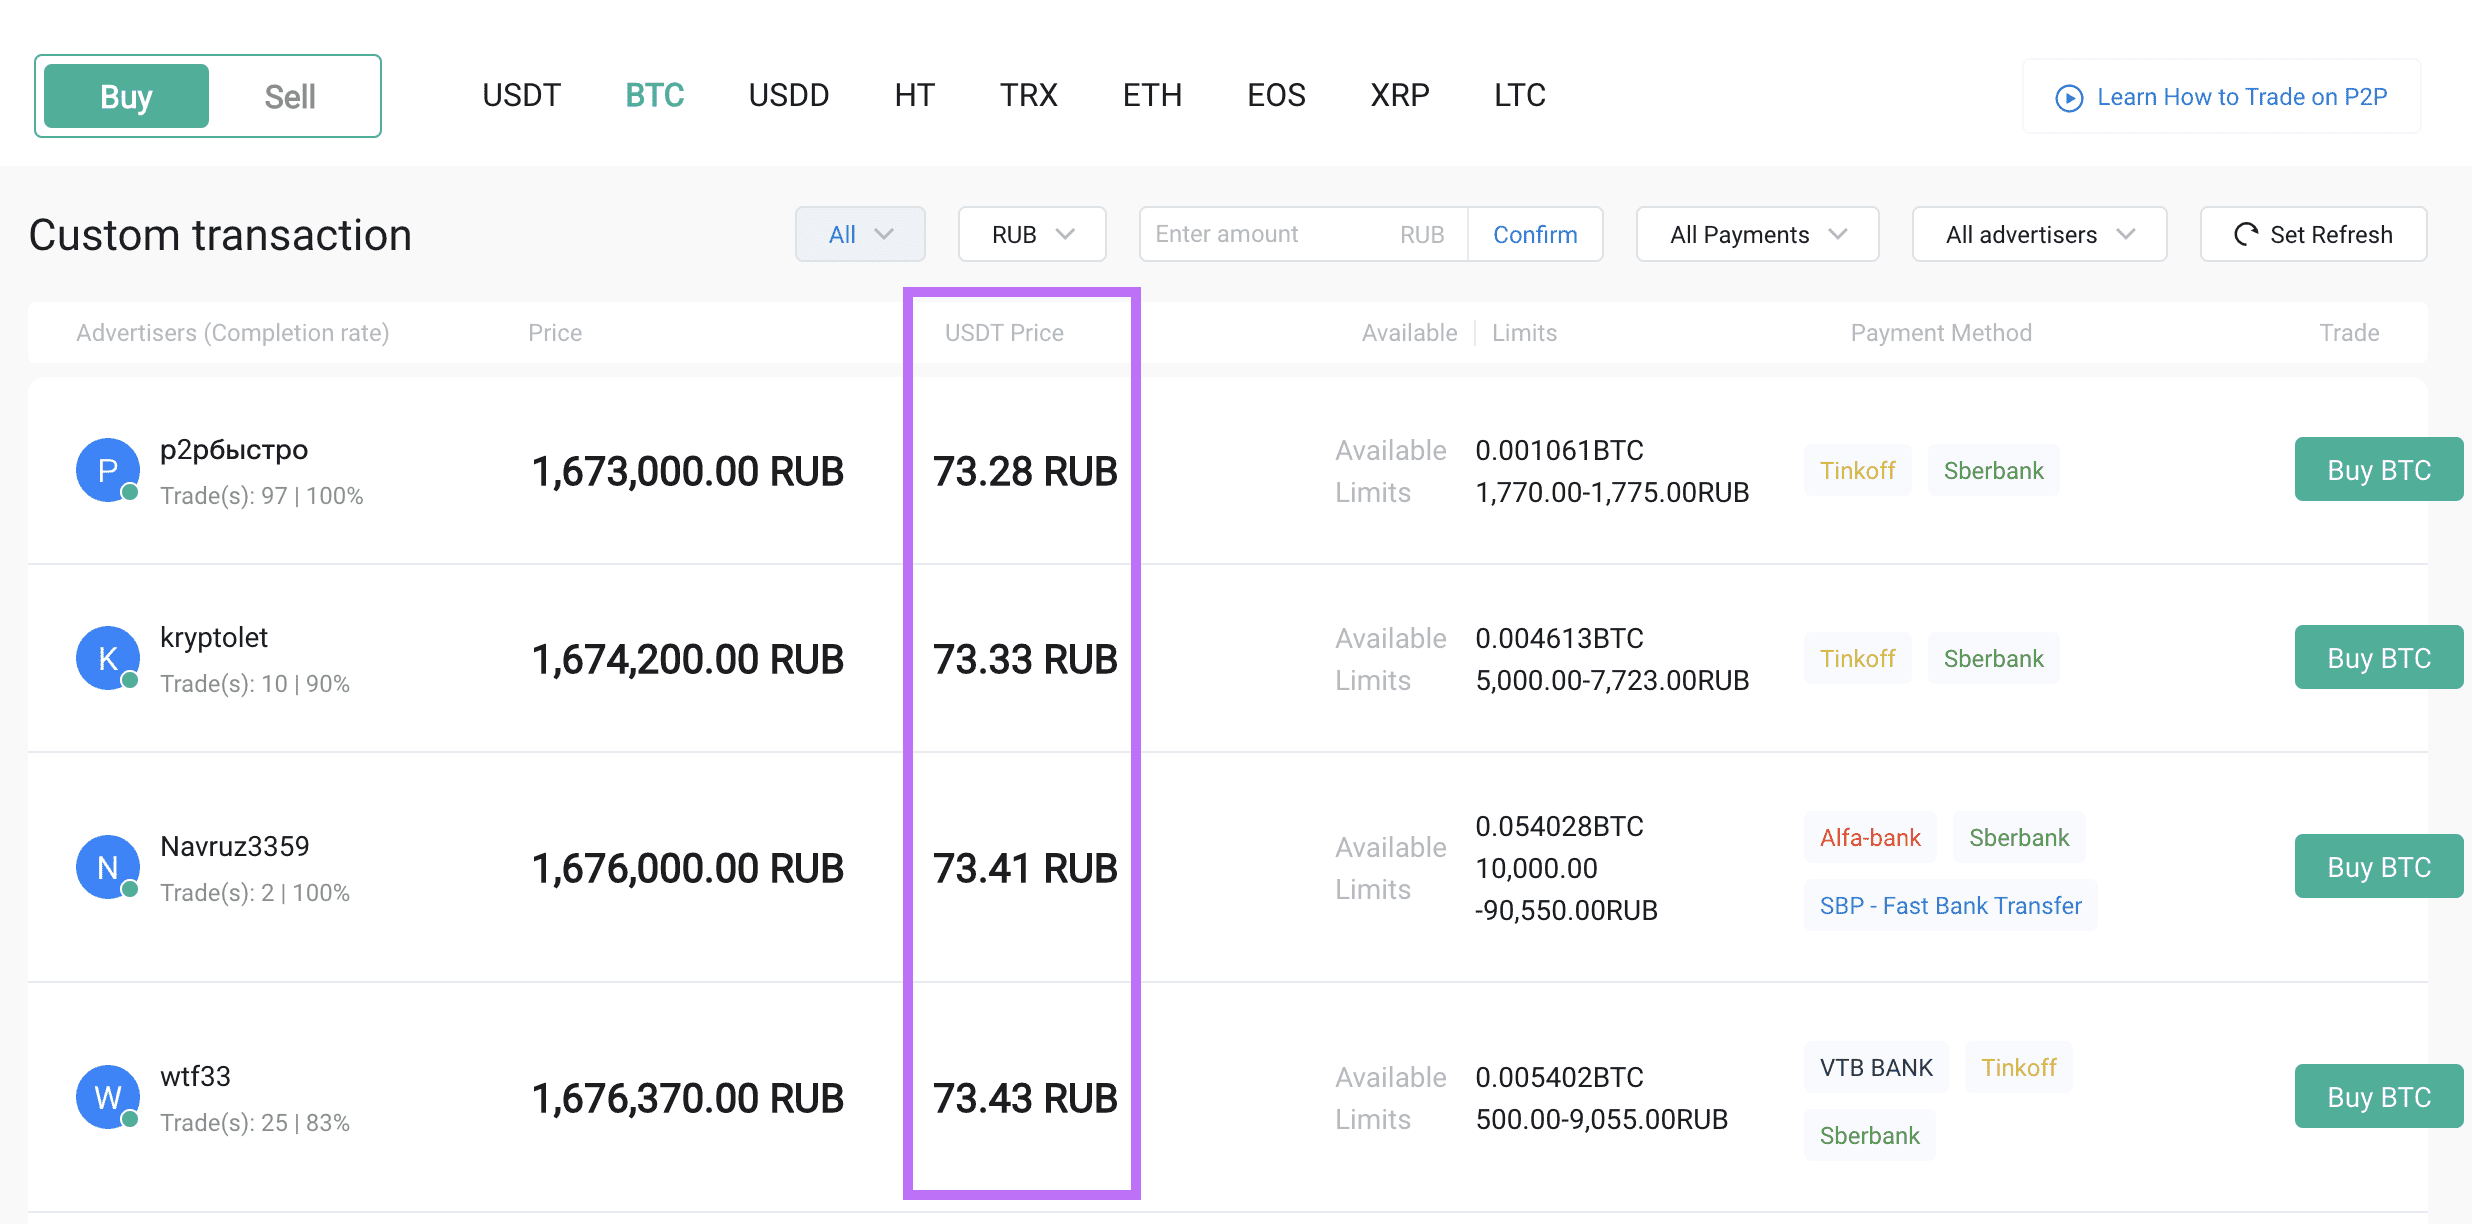This screenshot has height=1224, width=2472.
Task: Click limits 5,000.00-7,723.00RUB
Action: click(1612, 680)
